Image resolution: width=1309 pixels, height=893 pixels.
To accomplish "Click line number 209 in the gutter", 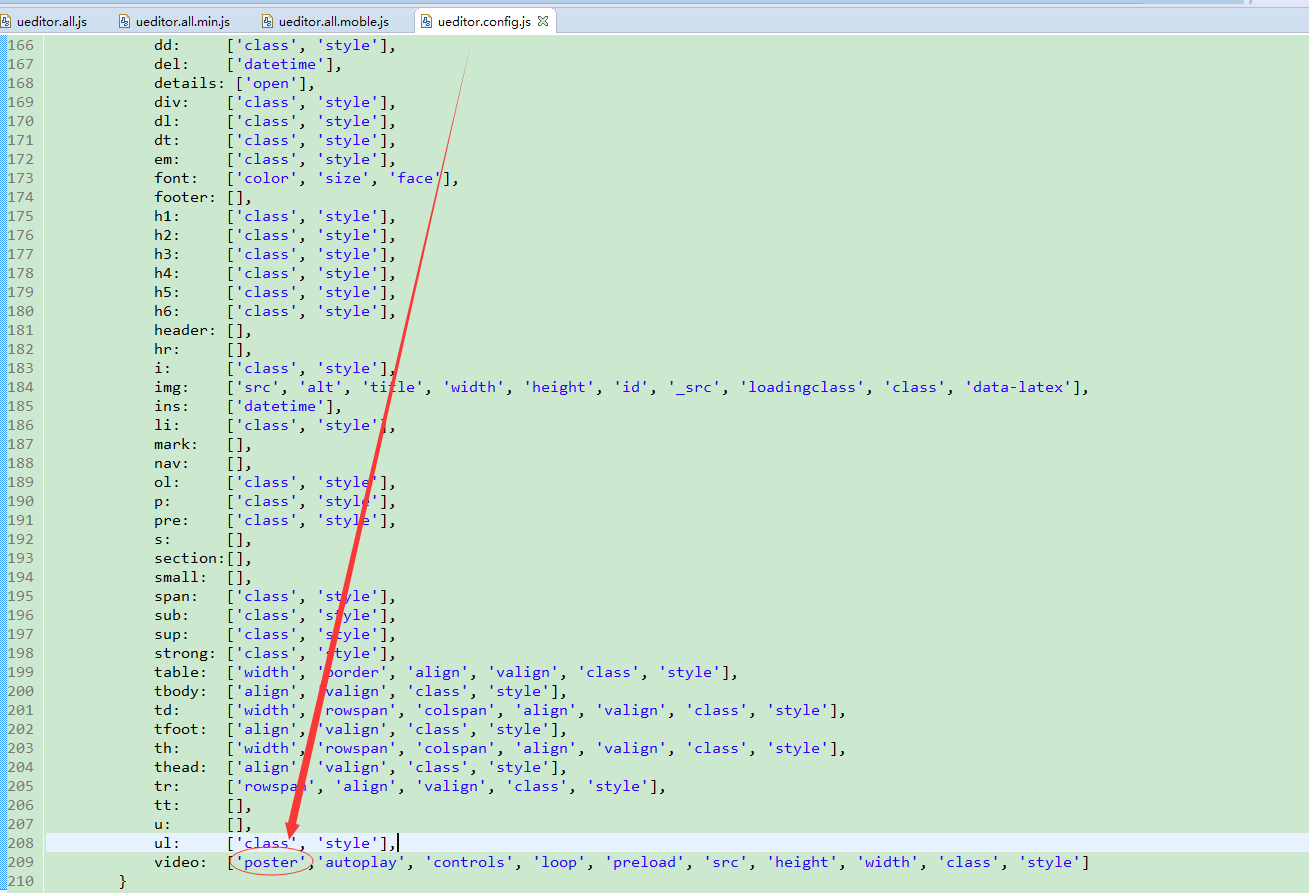I will tap(21, 862).
